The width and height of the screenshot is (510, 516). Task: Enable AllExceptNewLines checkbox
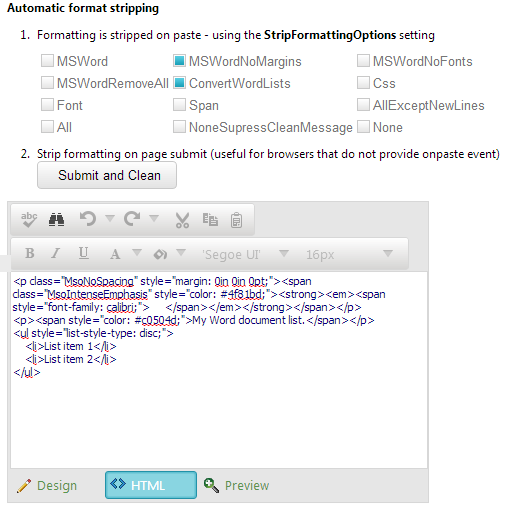363,105
